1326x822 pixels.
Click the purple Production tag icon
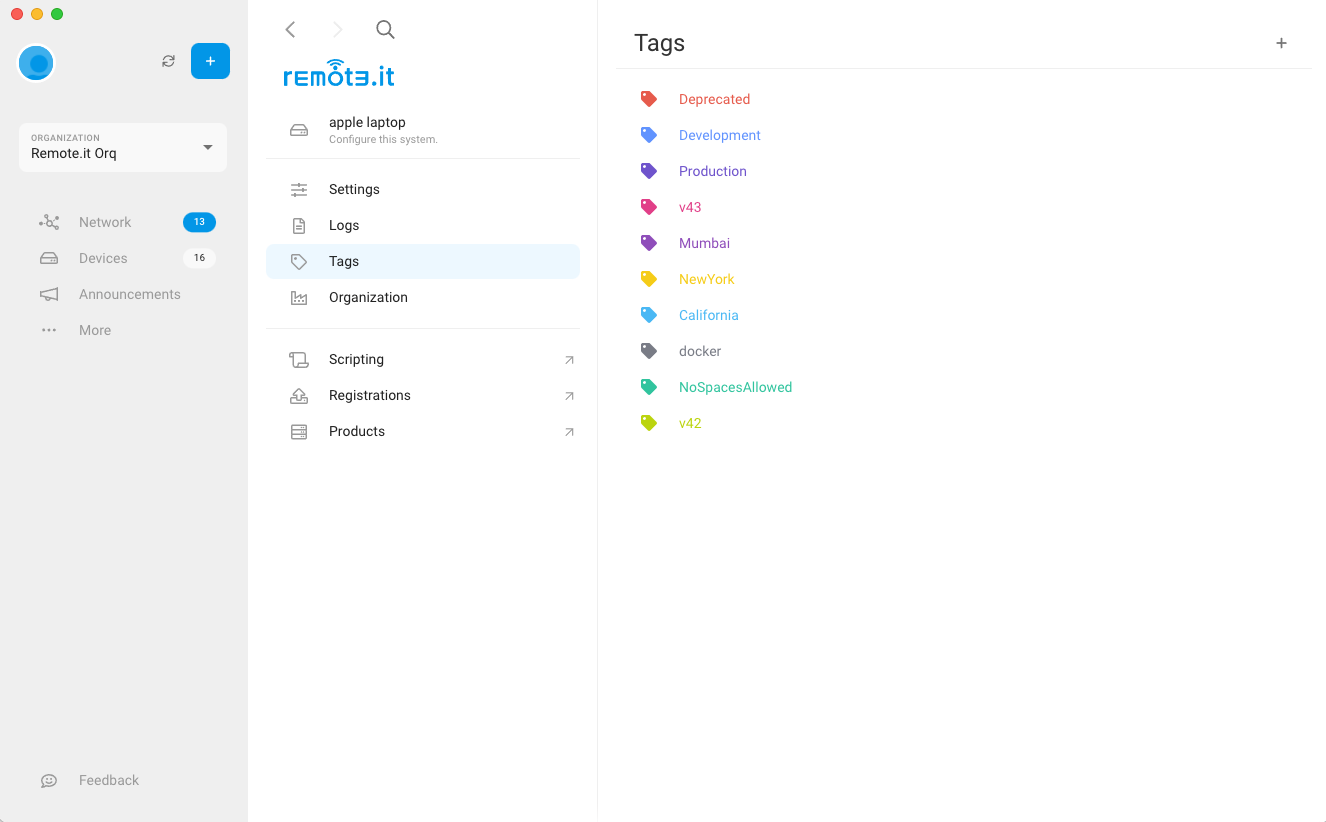pos(649,171)
